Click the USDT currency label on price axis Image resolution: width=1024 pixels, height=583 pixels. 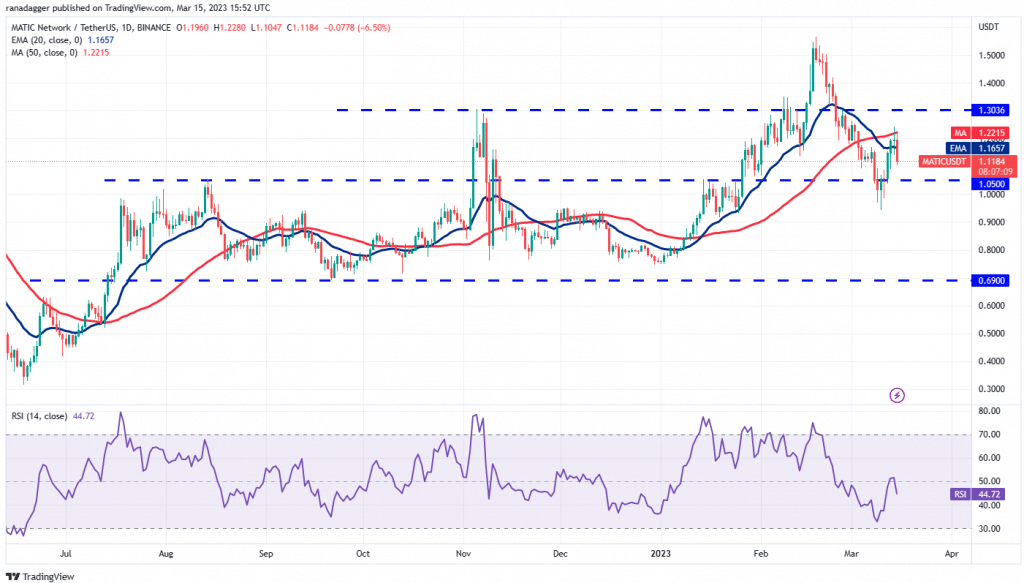point(988,27)
